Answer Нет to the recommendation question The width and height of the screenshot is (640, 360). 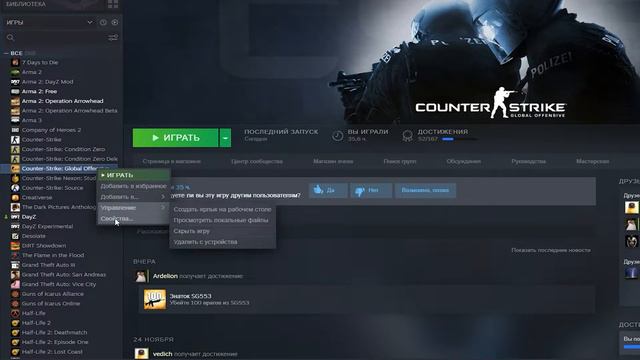click(x=371, y=190)
